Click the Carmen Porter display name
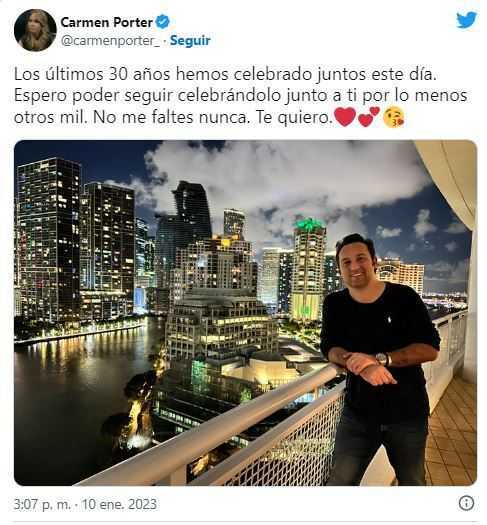This screenshot has width=487, height=525. pyautogui.click(x=107, y=22)
